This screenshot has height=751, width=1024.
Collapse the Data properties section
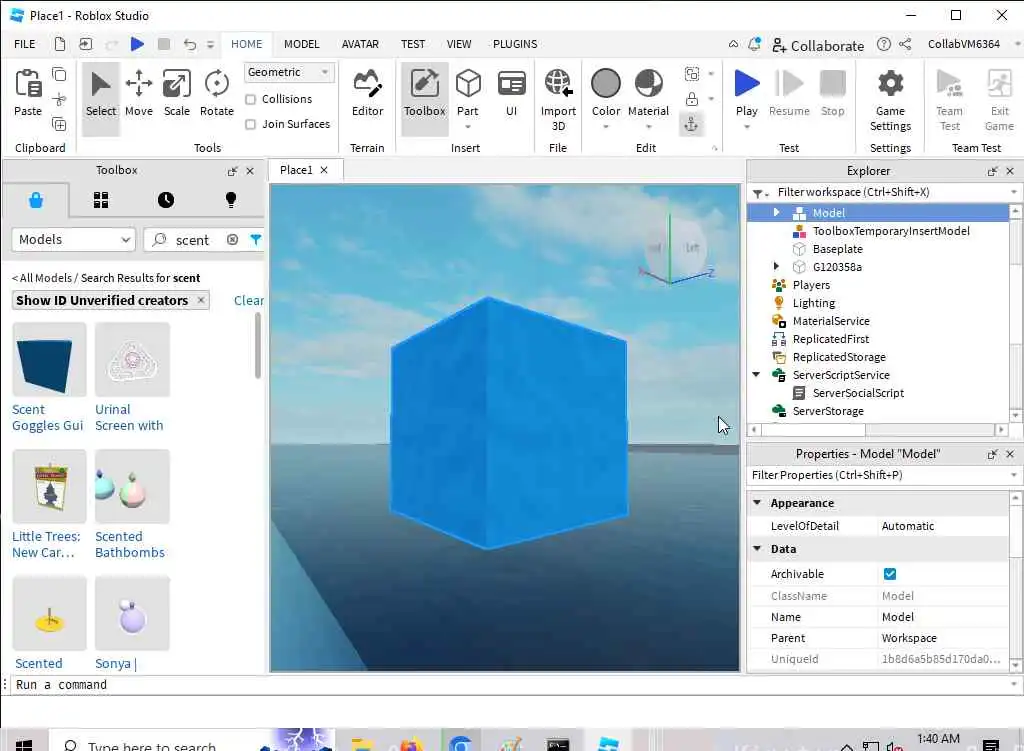click(x=757, y=549)
